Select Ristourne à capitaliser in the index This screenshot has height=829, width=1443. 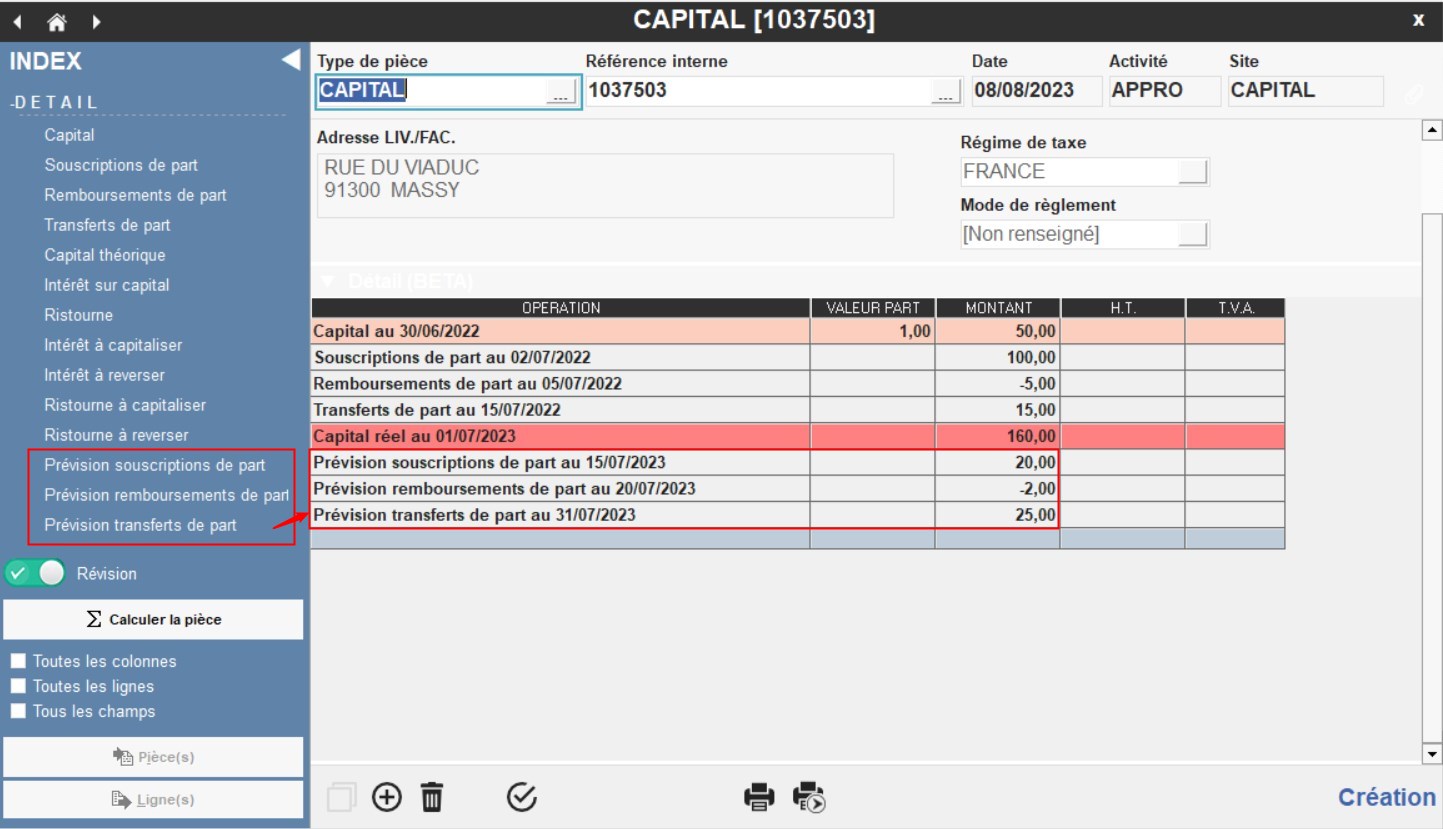tap(125, 405)
